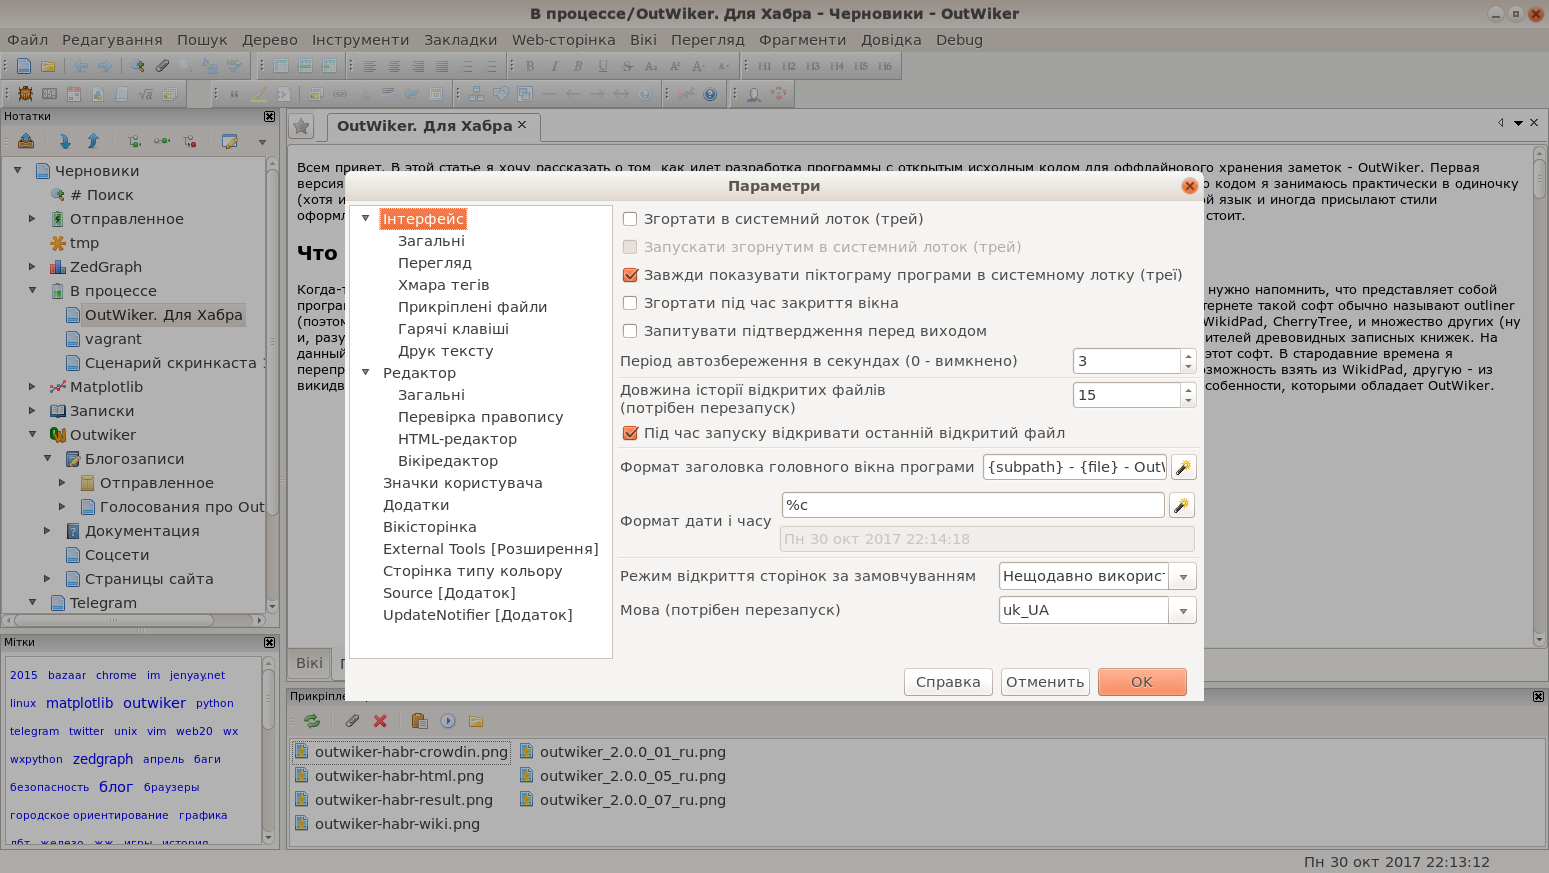
Task: Paste attachment using the clipboard icon
Action: pos(419,720)
